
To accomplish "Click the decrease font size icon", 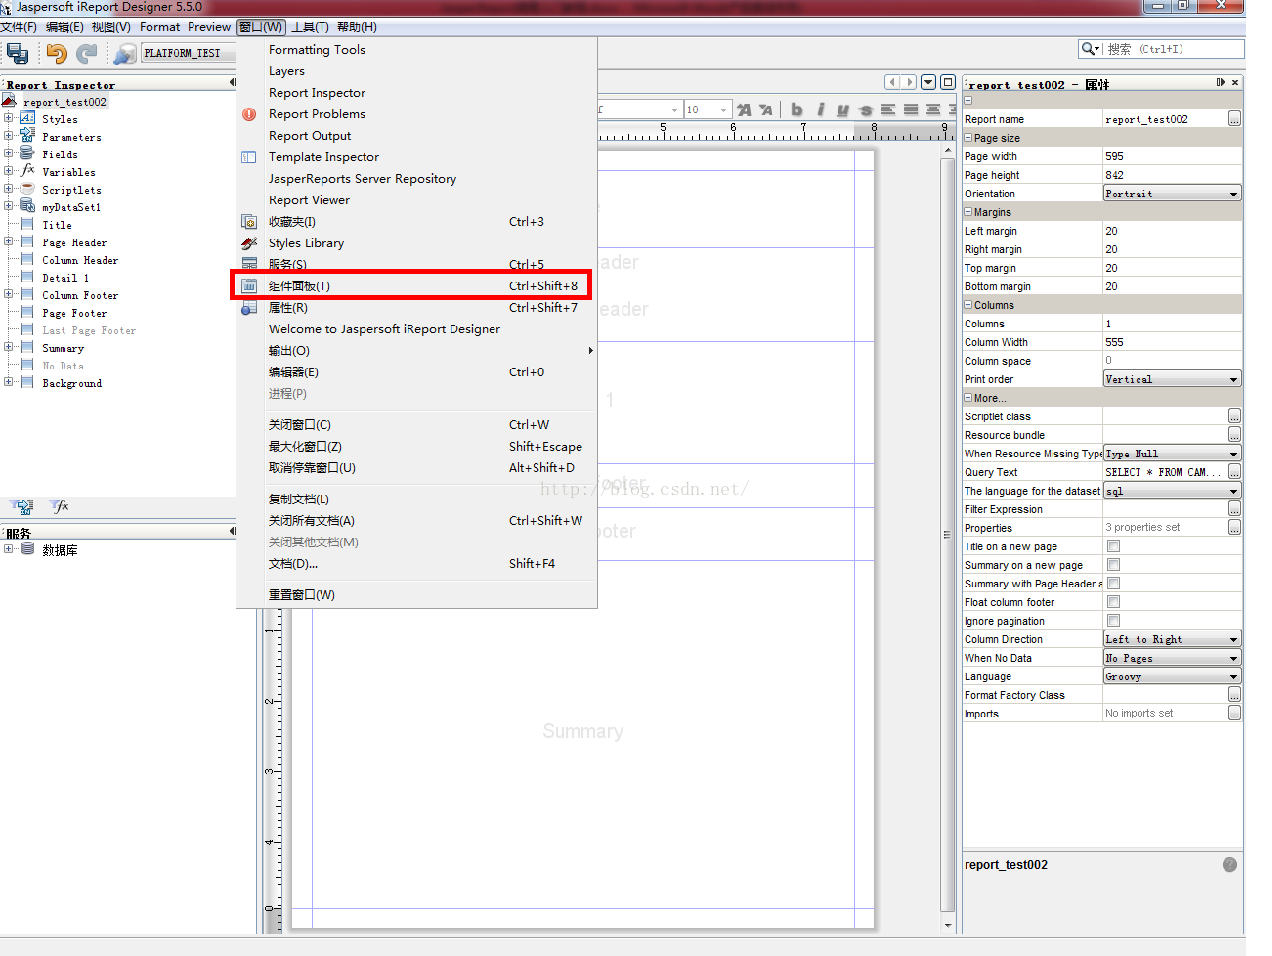I will click(x=766, y=110).
